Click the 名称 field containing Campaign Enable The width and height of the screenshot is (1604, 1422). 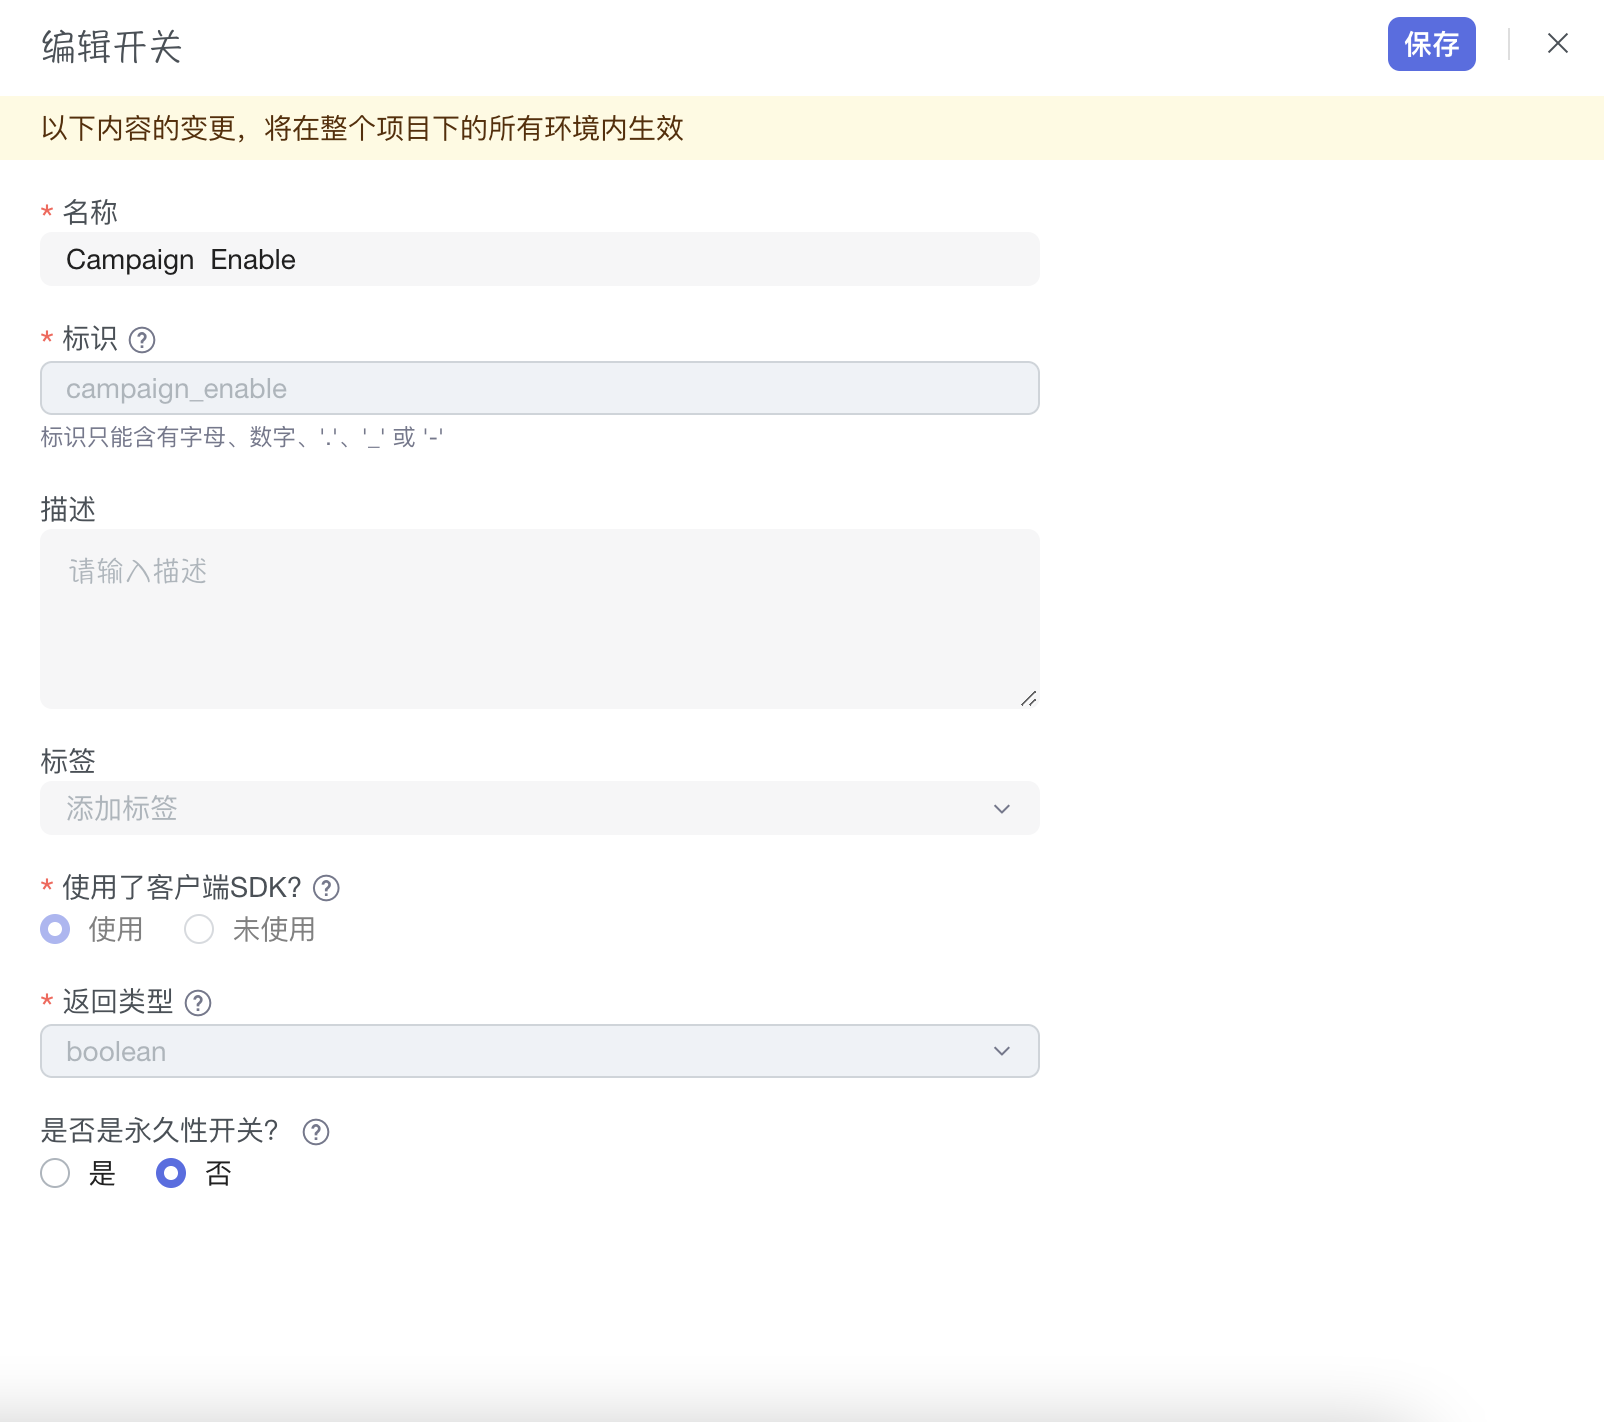pos(539,260)
